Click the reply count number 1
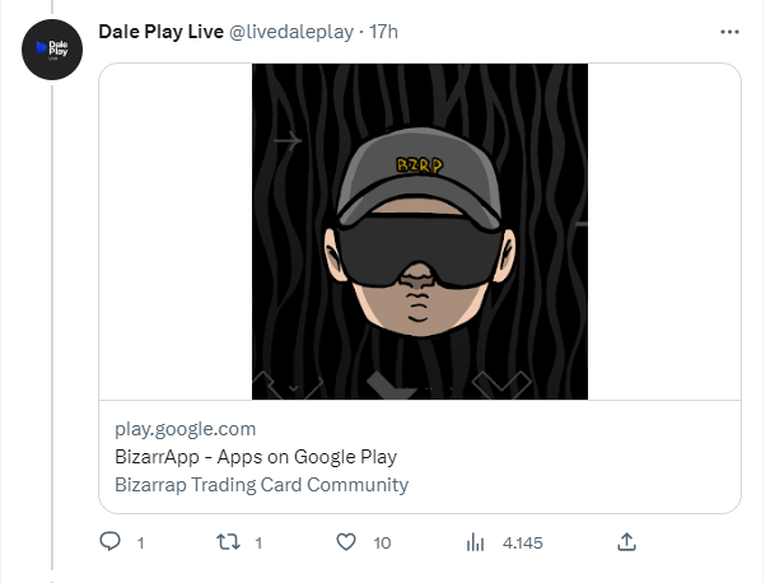The height and width of the screenshot is (583, 770). pyautogui.click(x=141, y=543)
